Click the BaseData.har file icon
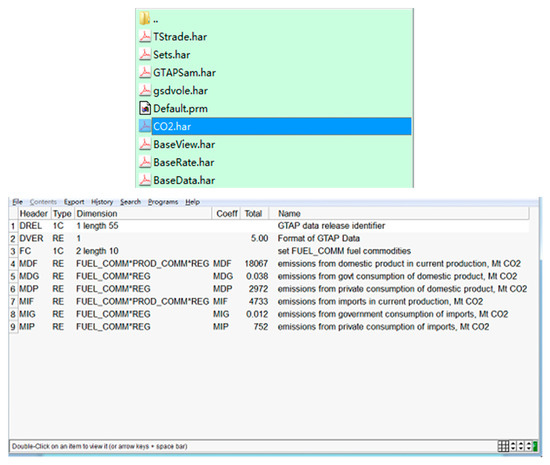Viewport: 550px width, 465px height. coord(145,180)
